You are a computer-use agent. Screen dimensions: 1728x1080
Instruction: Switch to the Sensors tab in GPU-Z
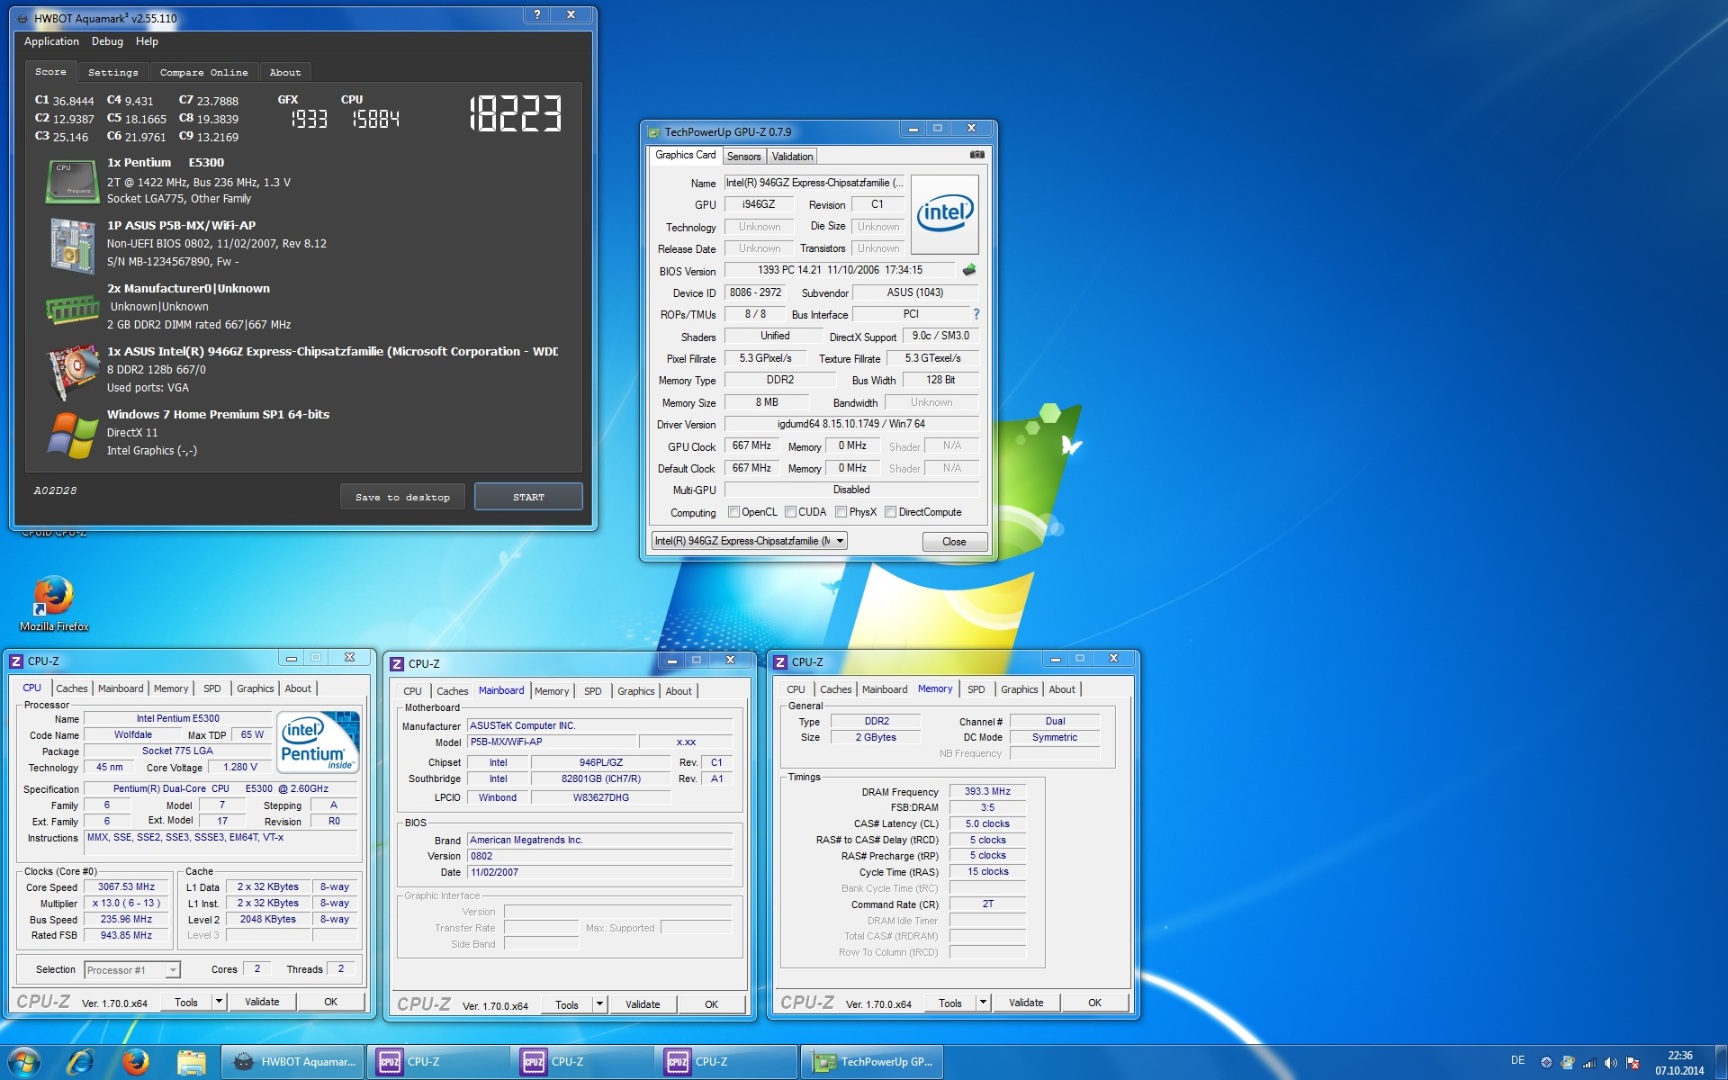[744, 156]
